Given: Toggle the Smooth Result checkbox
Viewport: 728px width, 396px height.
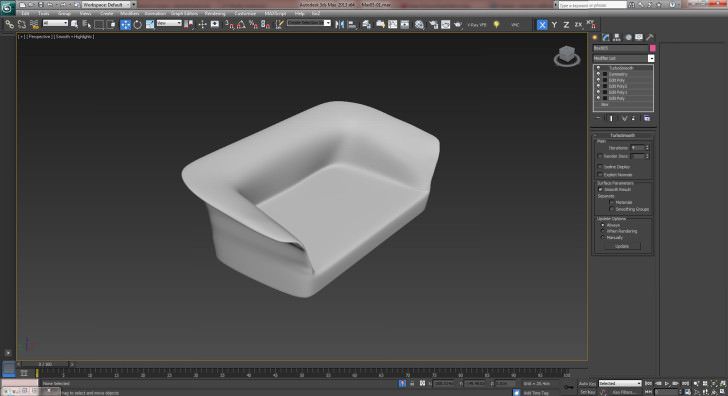Looking at the screenshot, I should [x=600, y=189].
